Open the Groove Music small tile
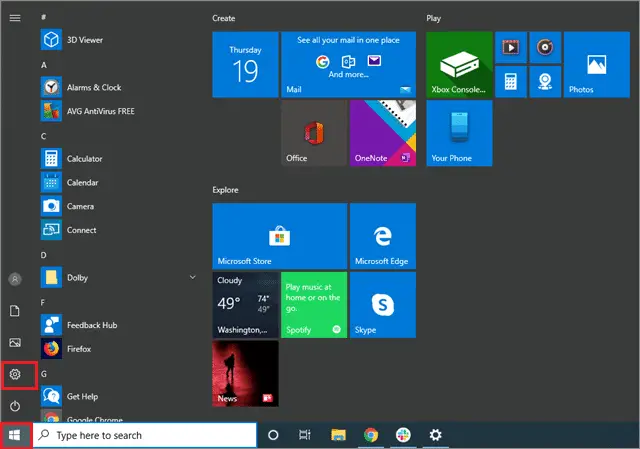The height and width of the screenshot is (449, 640). 545,47
